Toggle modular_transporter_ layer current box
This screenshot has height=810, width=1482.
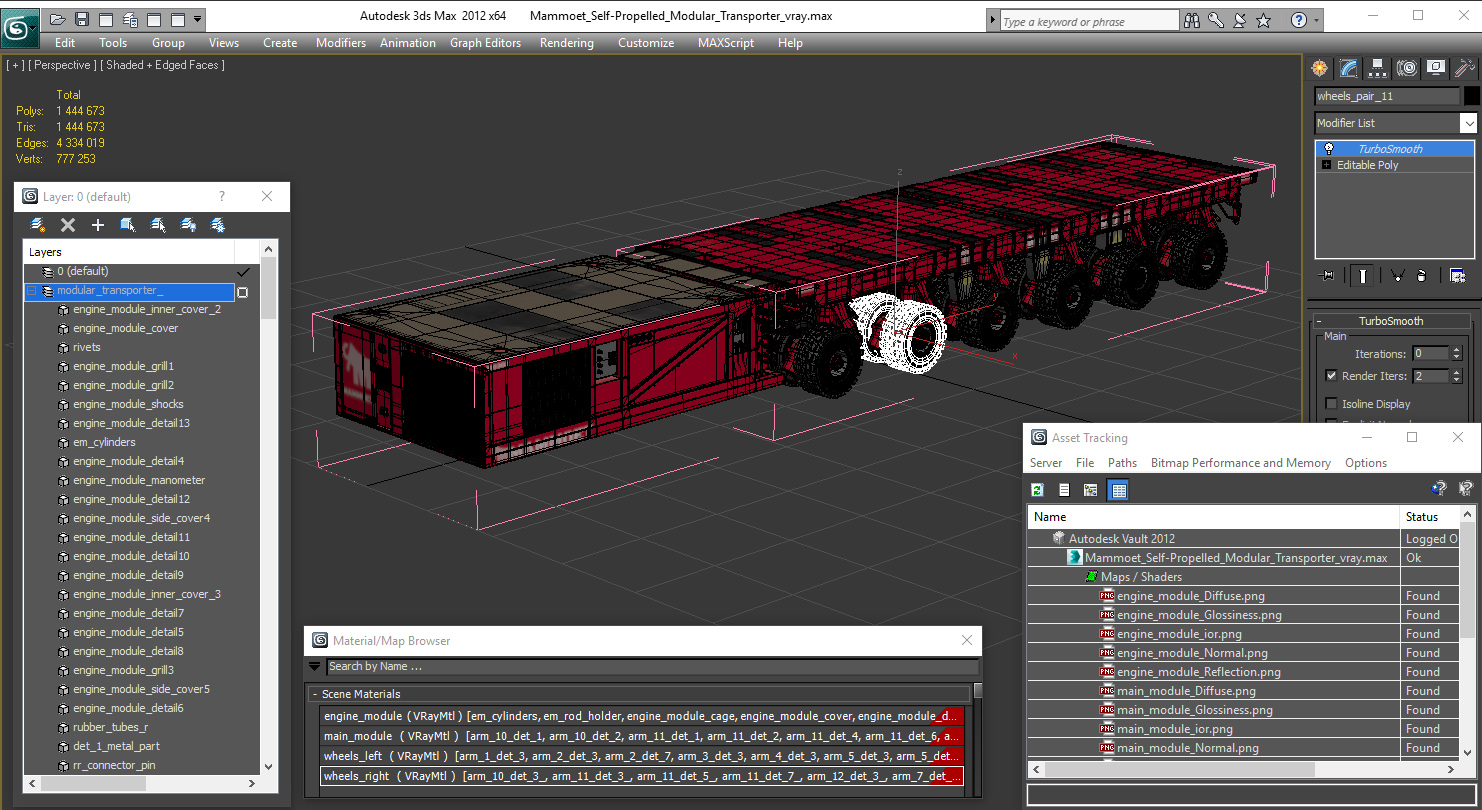(x=242, y=292)
